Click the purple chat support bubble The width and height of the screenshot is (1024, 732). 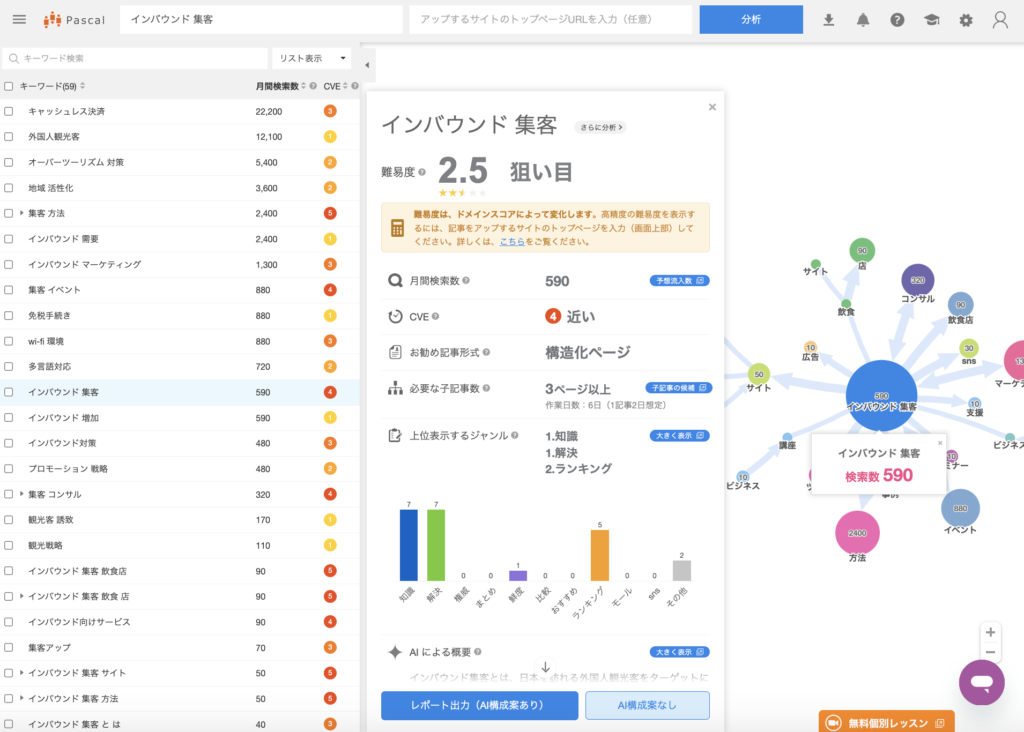(x=981, y=682)
